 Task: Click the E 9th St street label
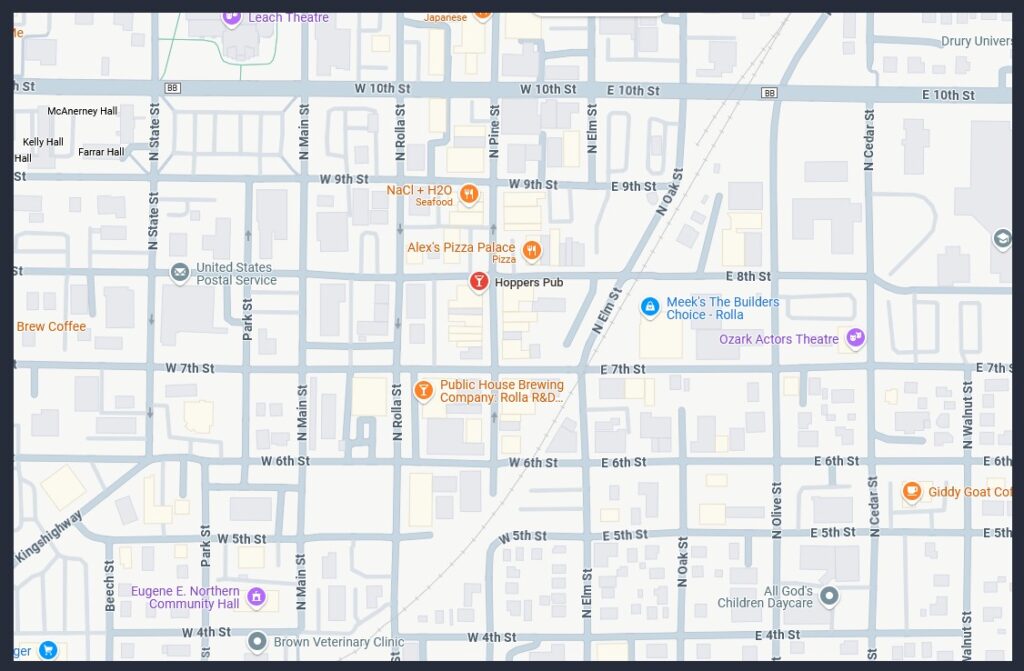tap(633, 187)
